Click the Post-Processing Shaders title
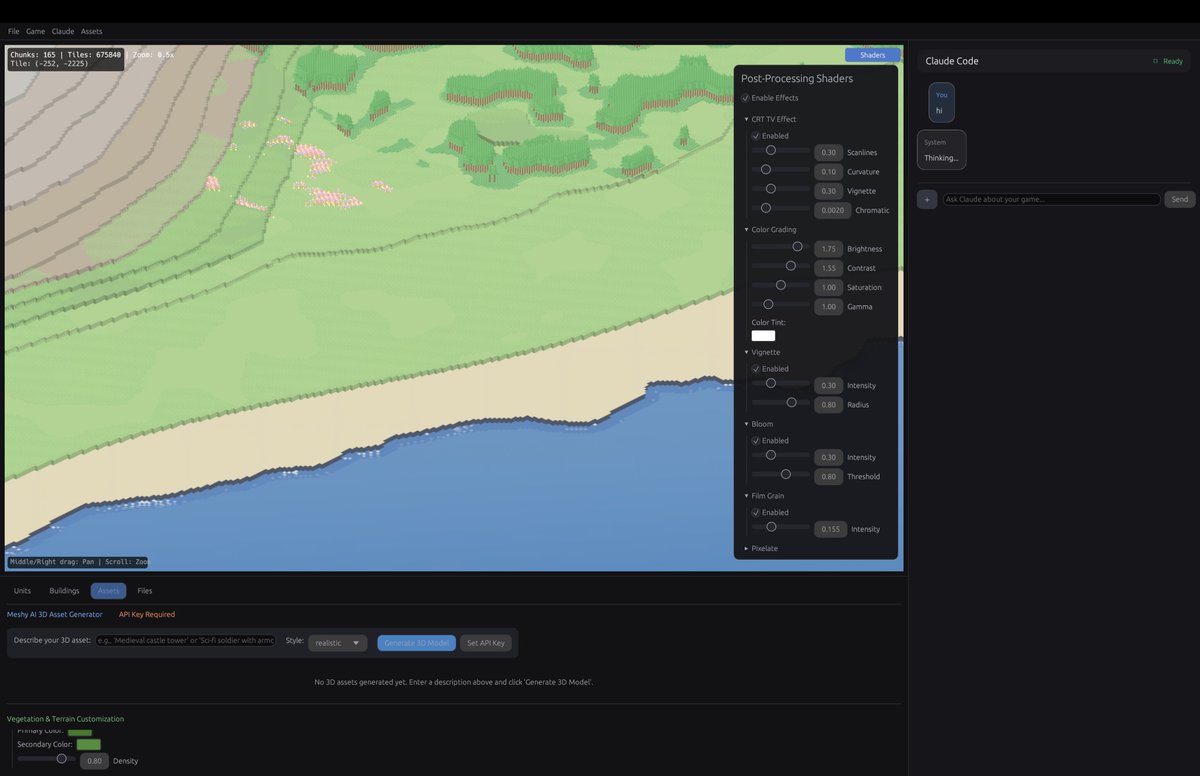Image resolution: width=1200 pixels, height=776 pixels. (x=797, y=78)
